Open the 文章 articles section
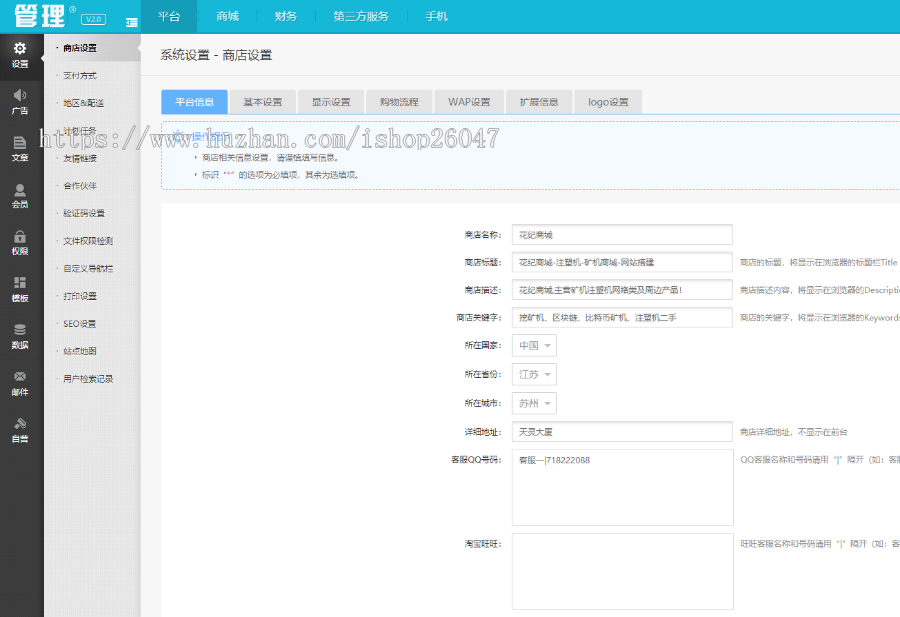900x617 pixels. tap(21, 148)
